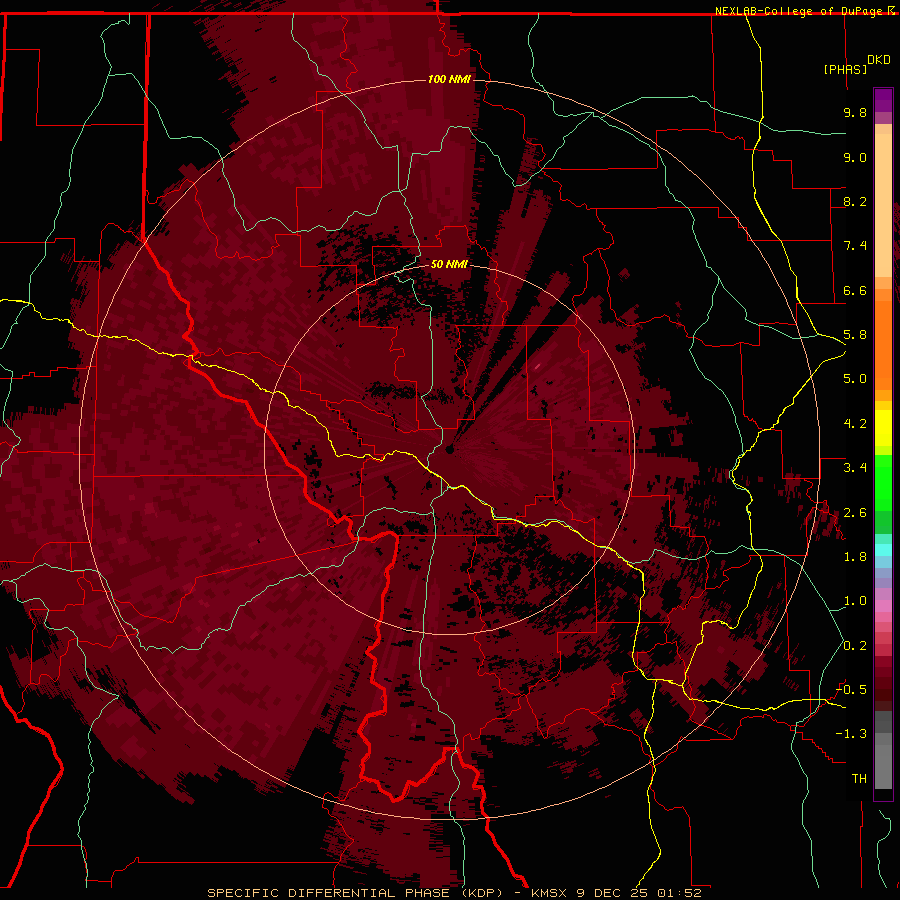Viewport: 900px width, 900px height.
Task: Click the [PHAS] legend heading
Action: 845,69
